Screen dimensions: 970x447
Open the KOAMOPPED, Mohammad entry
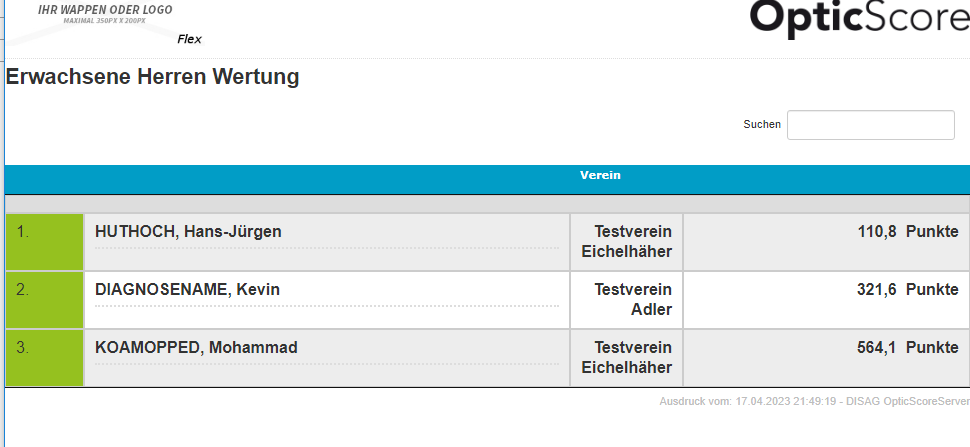196,348
